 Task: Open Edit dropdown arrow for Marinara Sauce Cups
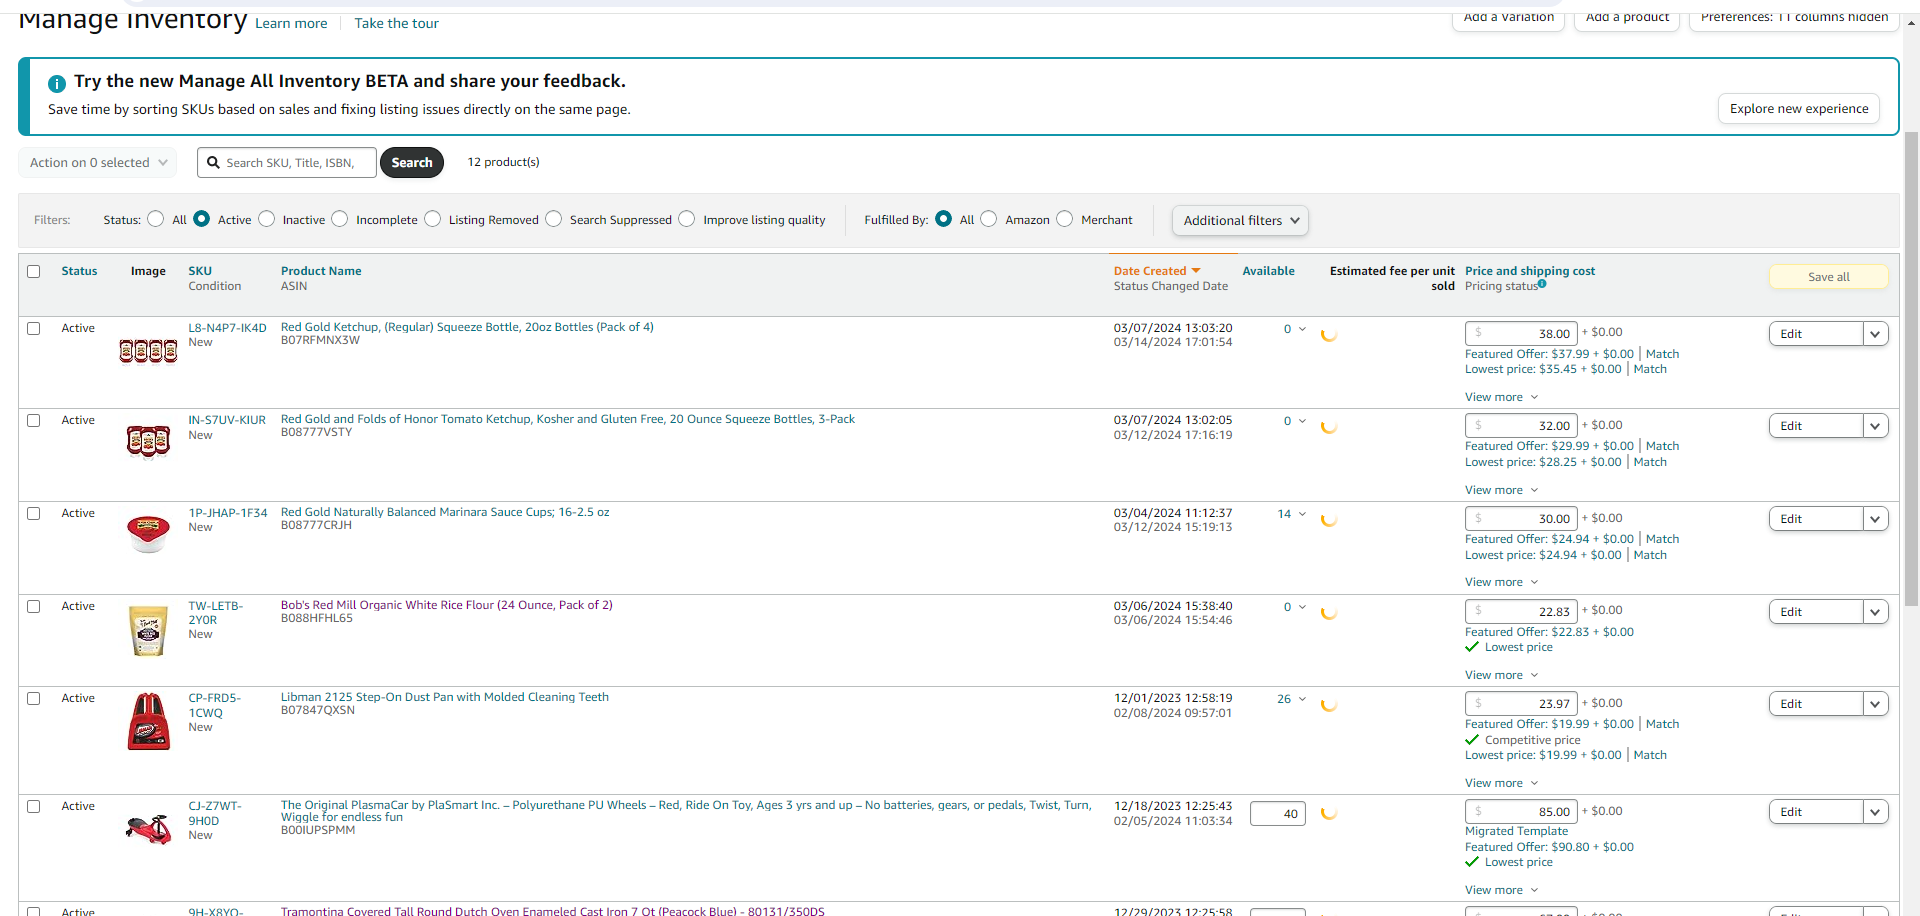pyautogui.click(x=1875, y=519)
